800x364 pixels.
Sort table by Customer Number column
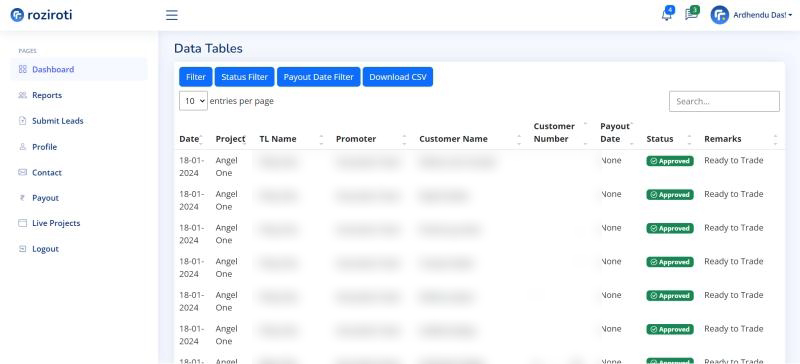coord(561,132)
